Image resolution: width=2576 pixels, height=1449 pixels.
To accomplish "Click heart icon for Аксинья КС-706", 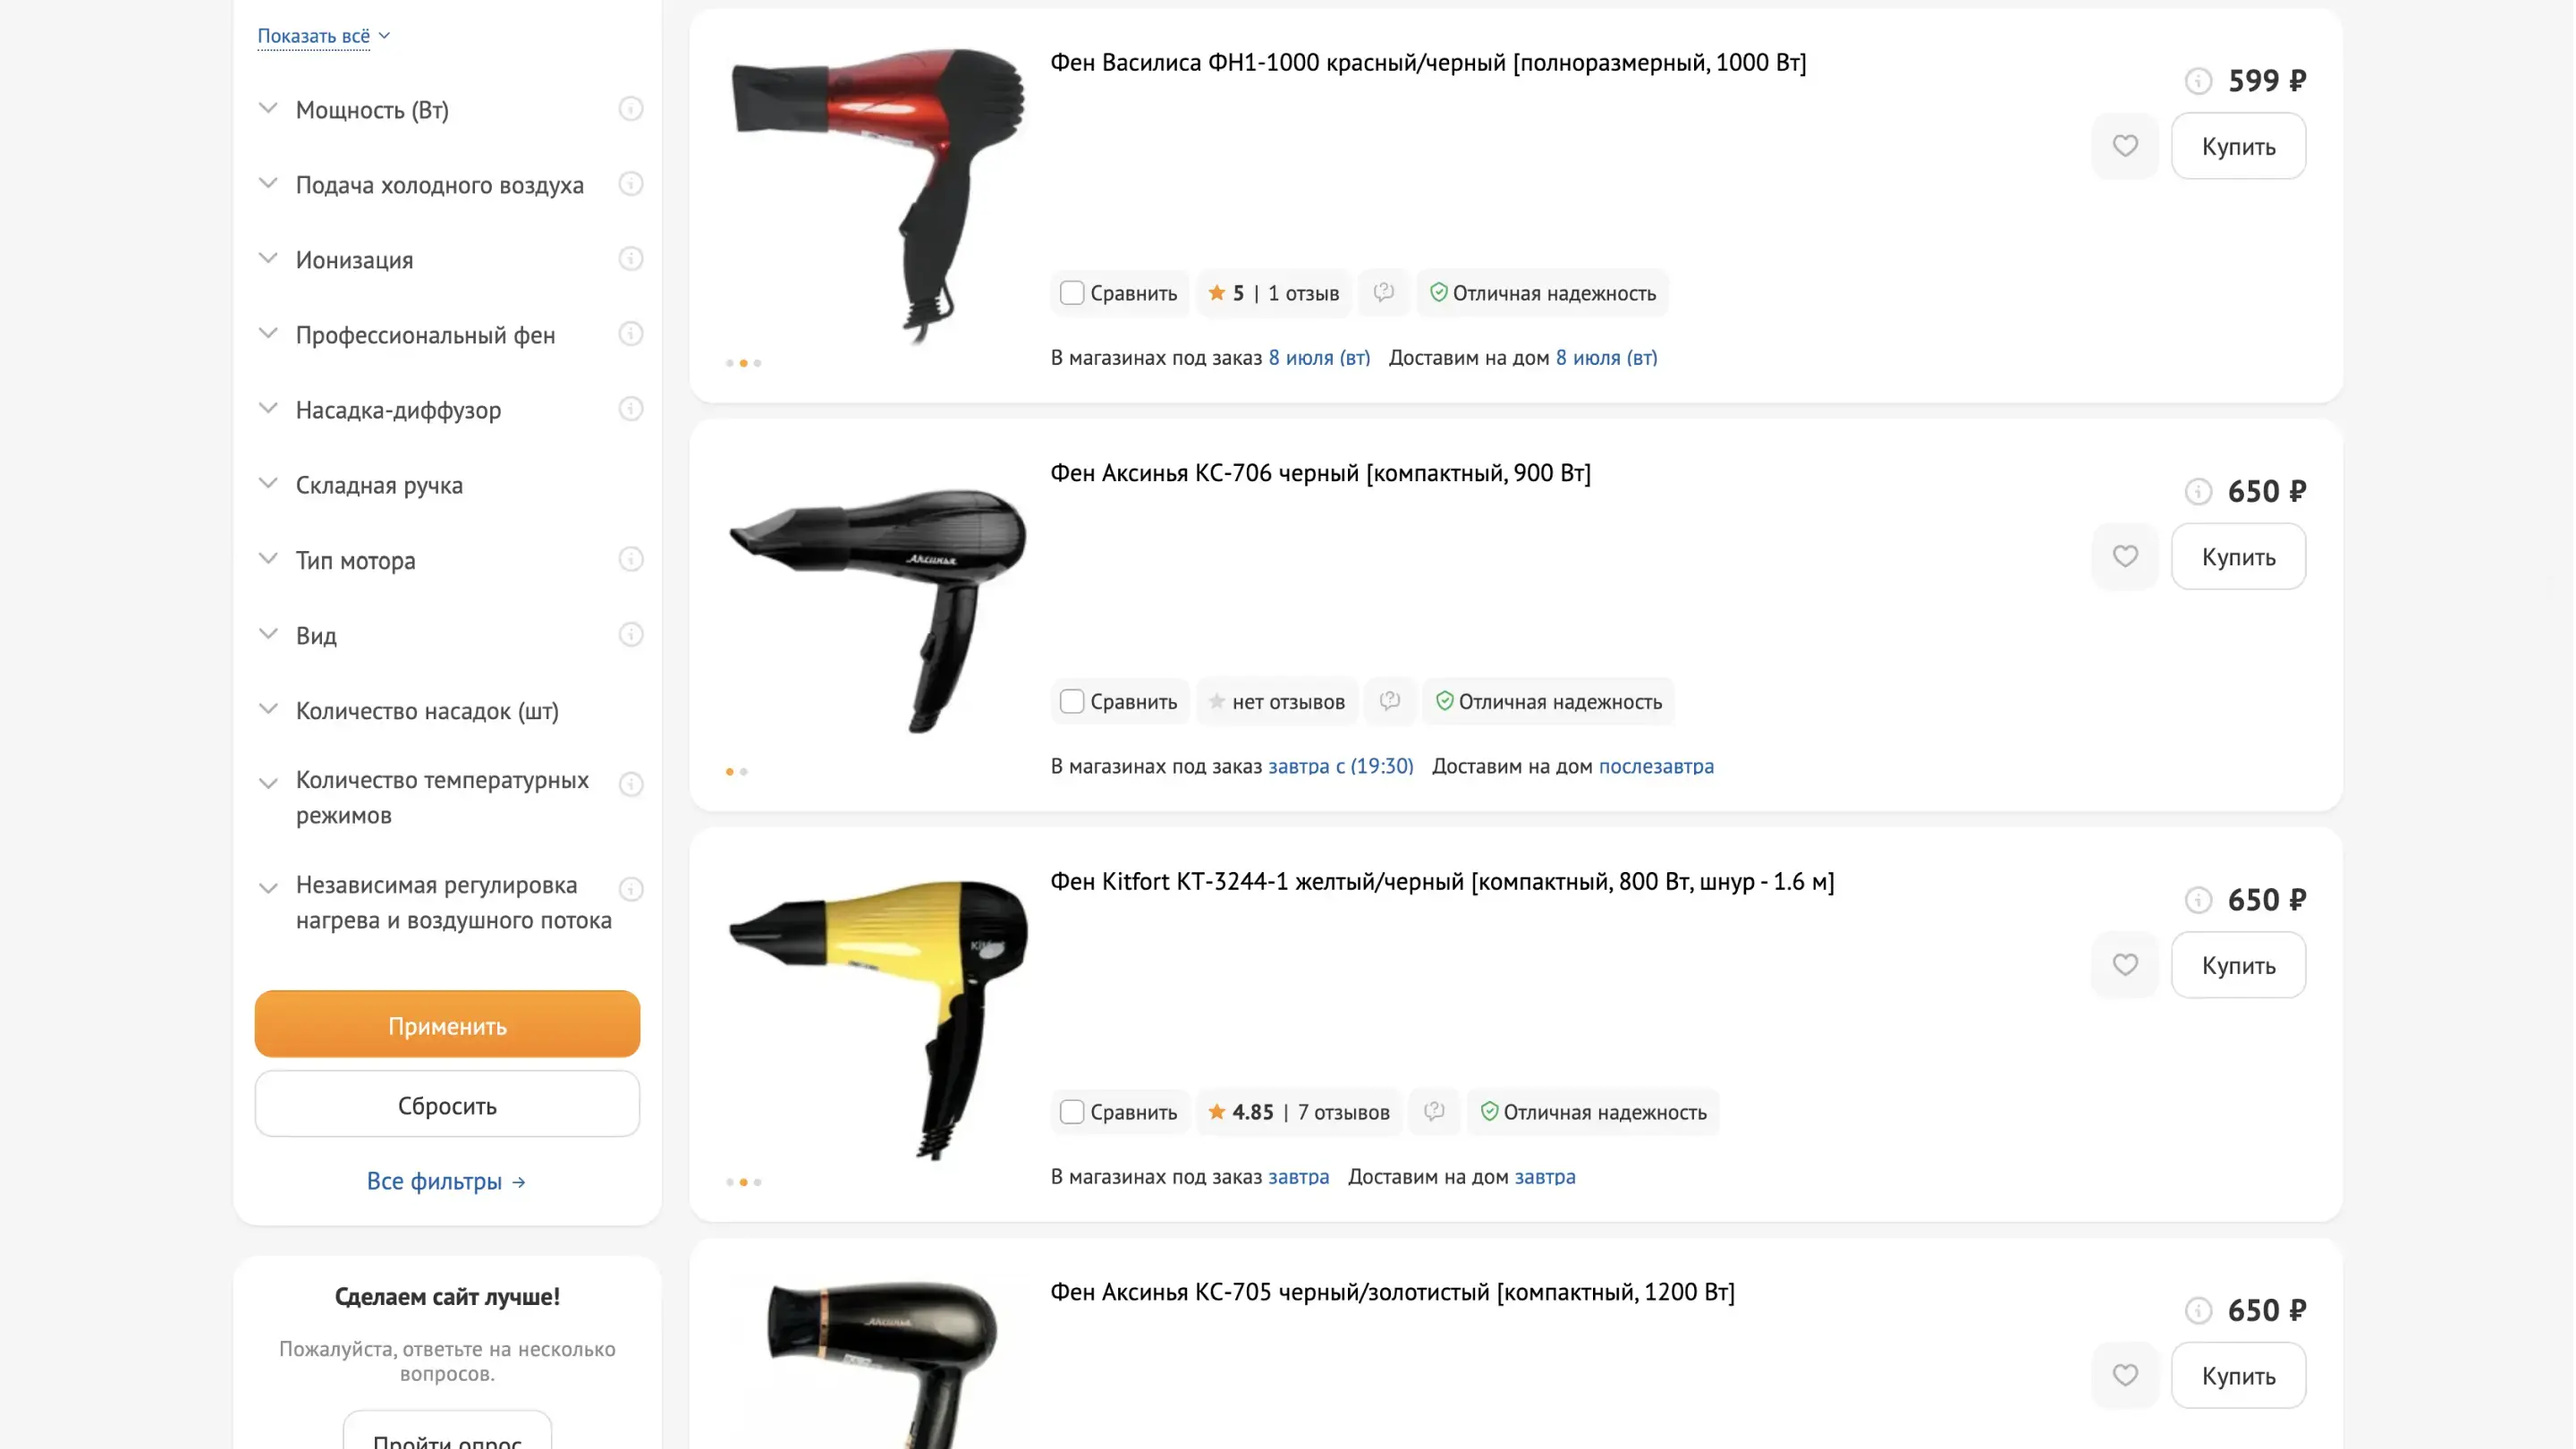I will (2125, 556).
